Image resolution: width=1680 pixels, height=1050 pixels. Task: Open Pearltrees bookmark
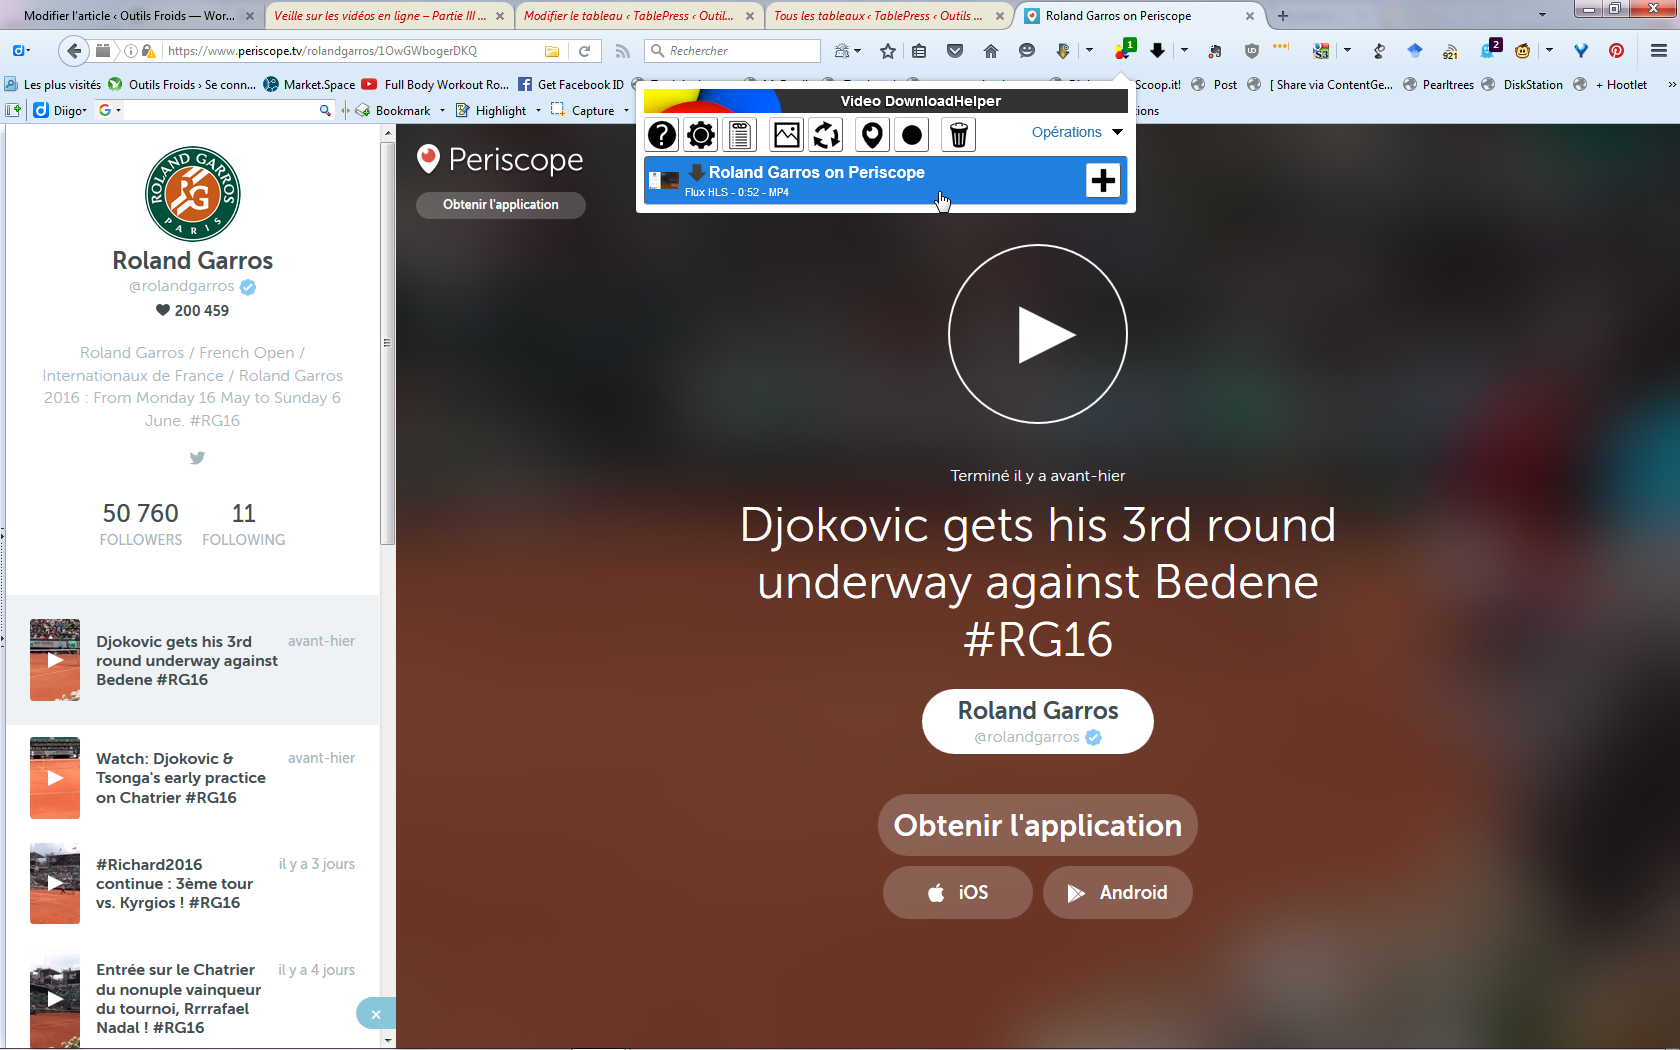1439,85
